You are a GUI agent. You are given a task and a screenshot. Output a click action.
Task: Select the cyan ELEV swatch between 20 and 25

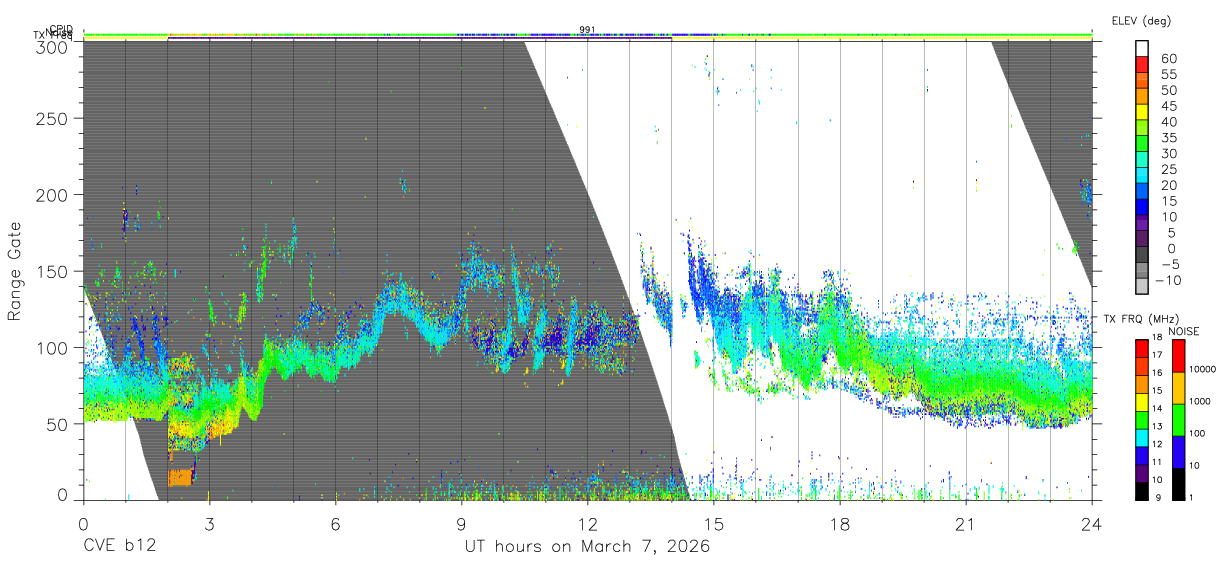coord(1142,175)
